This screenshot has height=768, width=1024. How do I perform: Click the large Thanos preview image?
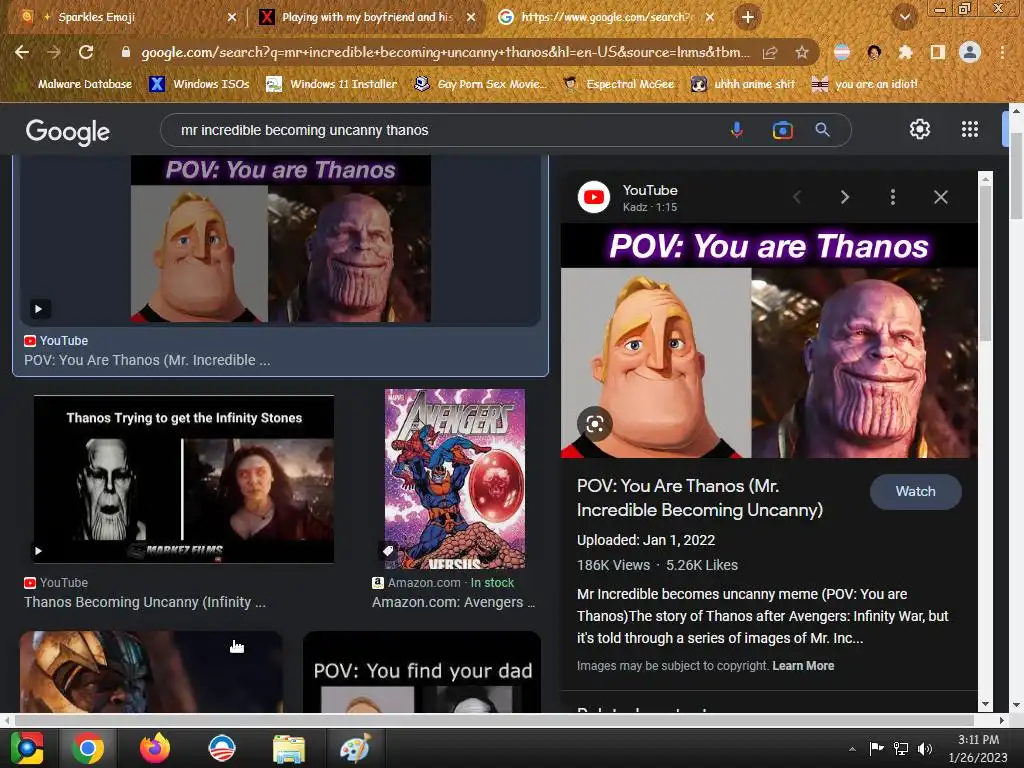pos(769,340)
